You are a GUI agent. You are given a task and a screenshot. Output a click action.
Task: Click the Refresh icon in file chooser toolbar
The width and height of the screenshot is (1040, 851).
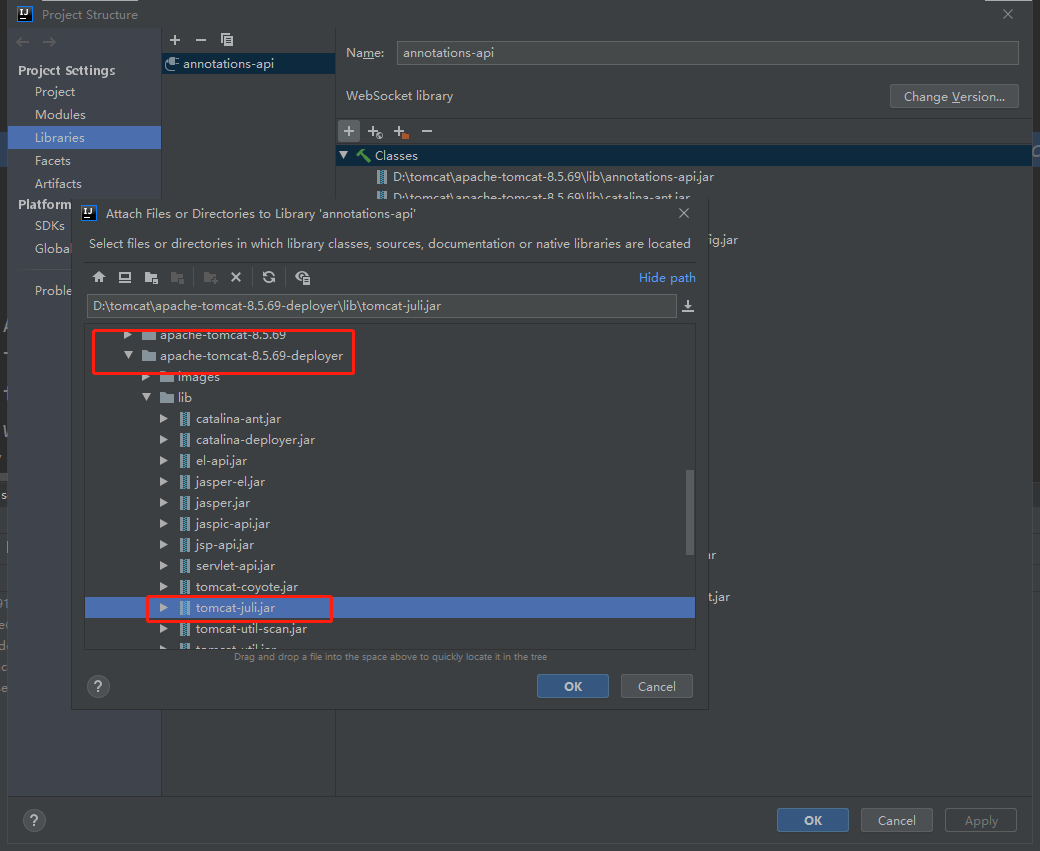[x=269, y=277]
